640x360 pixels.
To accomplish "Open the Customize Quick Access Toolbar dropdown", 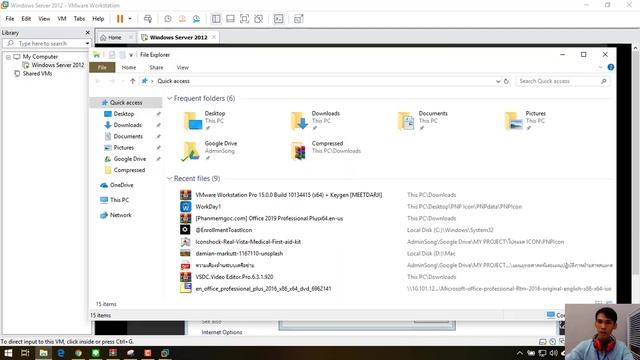I will click(131, 55).
